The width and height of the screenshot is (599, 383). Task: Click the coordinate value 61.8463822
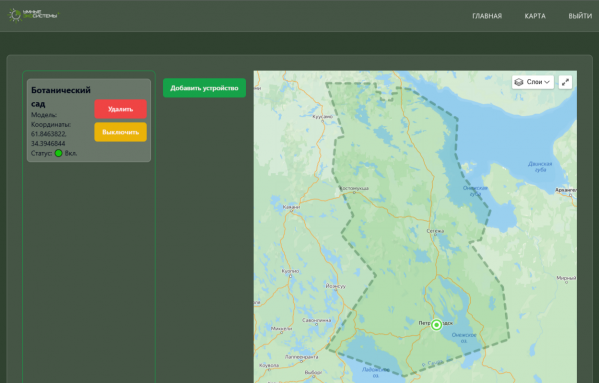49,134
